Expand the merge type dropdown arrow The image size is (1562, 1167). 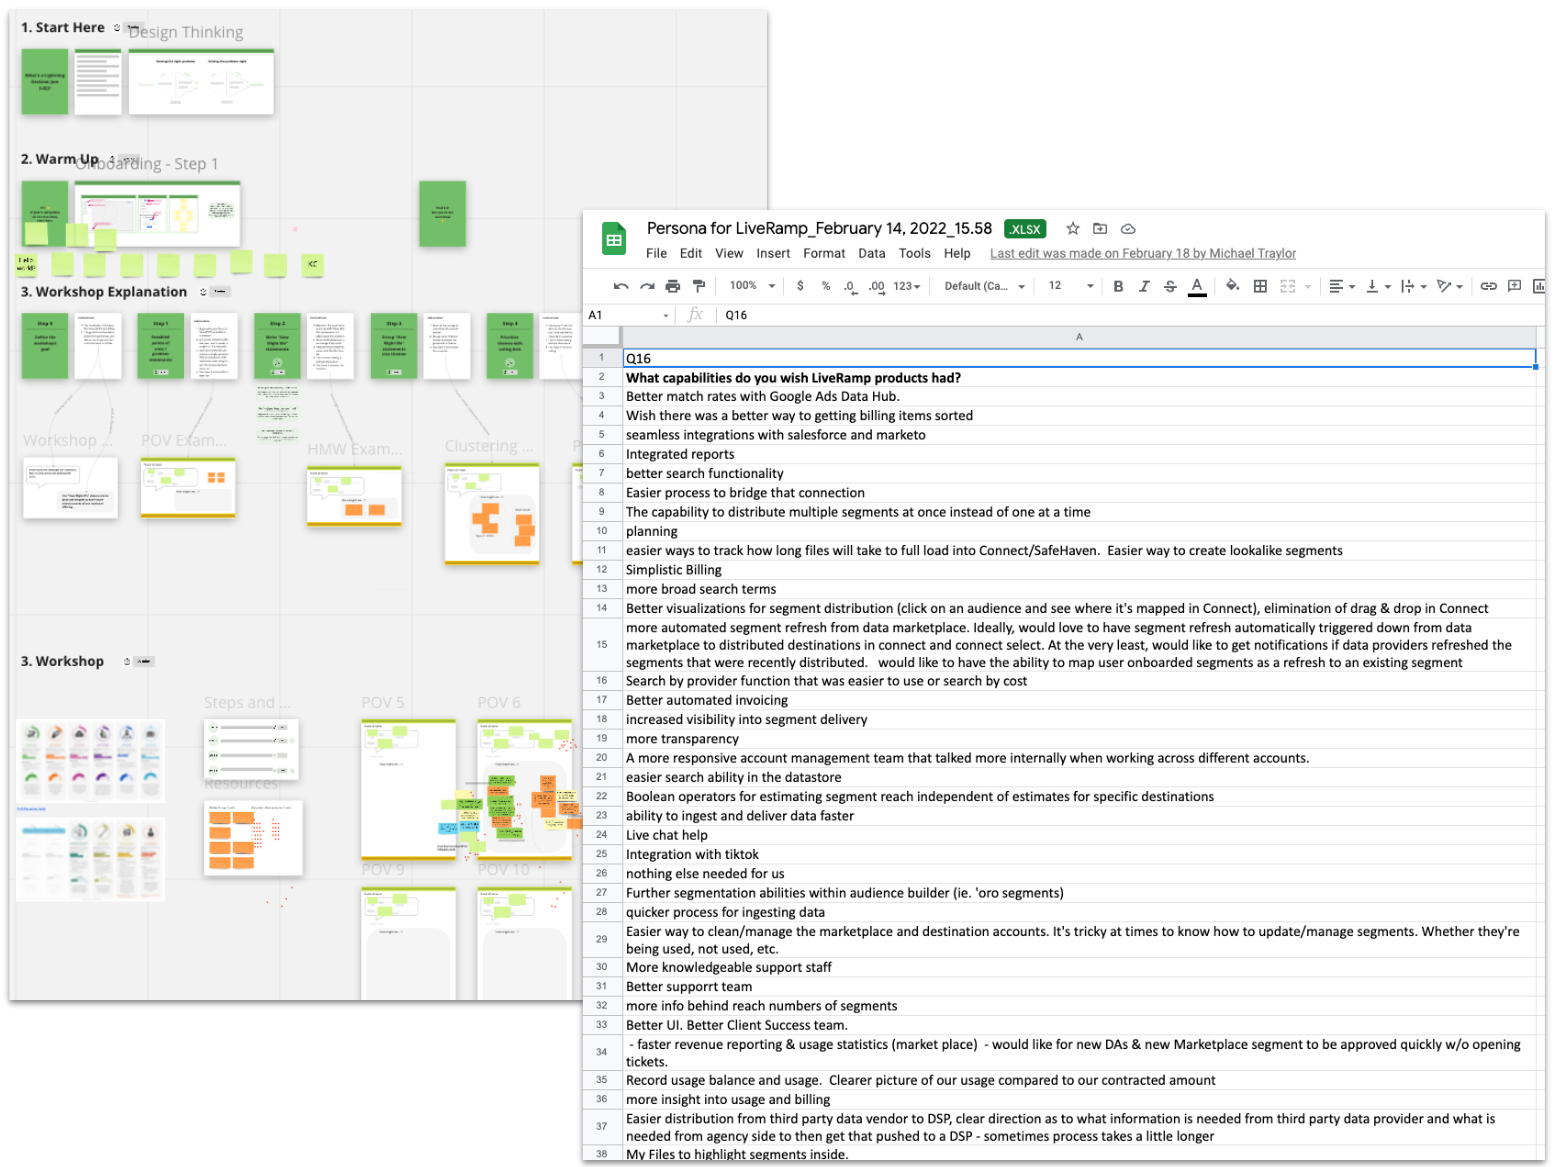point(1307,287)
